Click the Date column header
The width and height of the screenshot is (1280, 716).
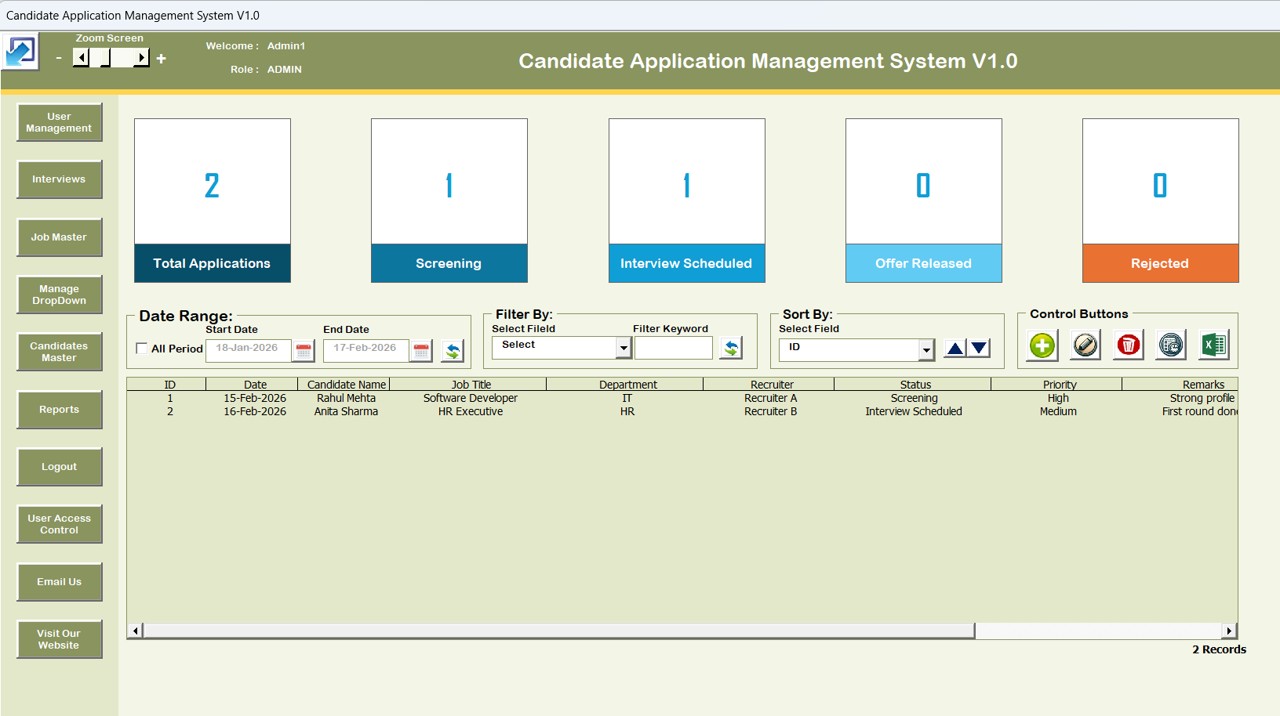click(x=252, y=384)
